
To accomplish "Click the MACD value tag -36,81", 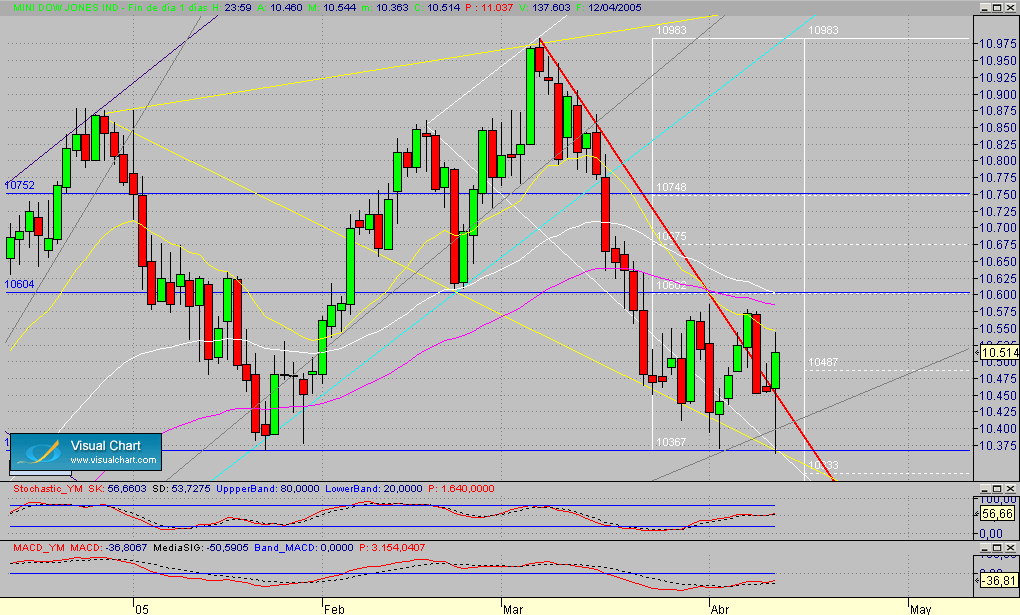I will [999, 581].
